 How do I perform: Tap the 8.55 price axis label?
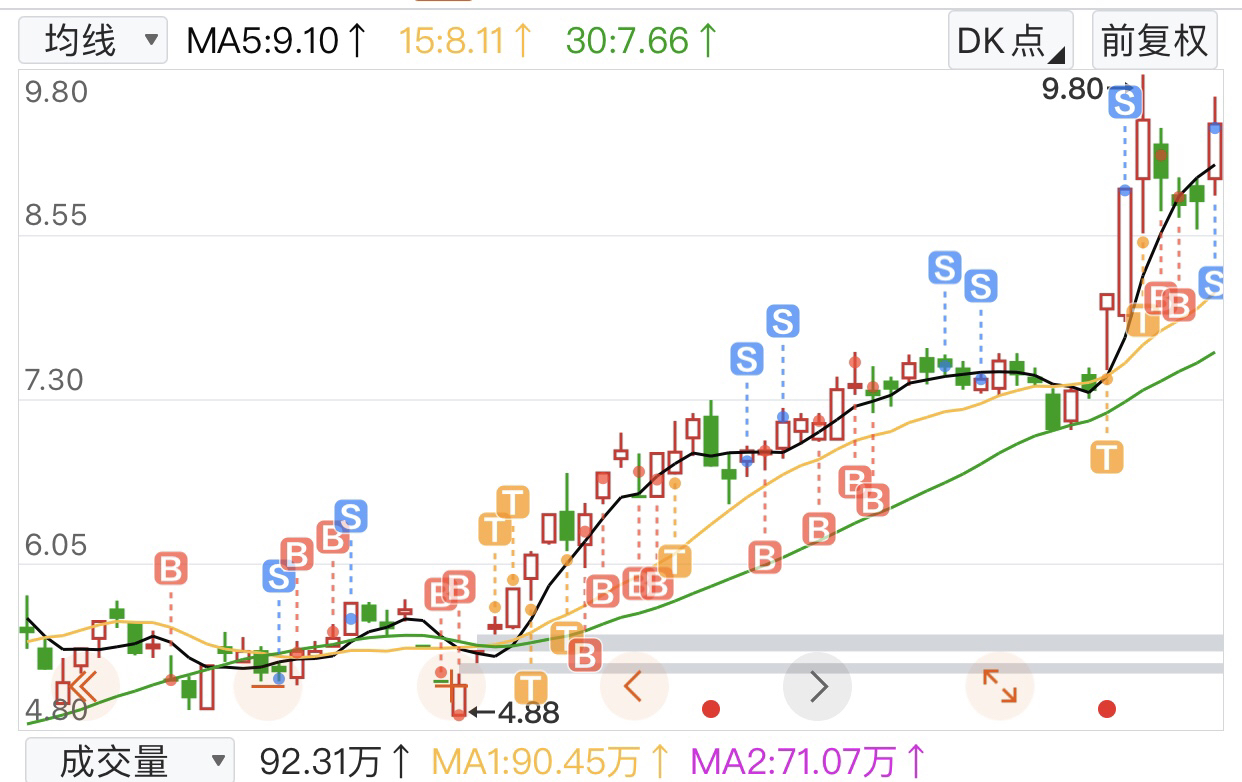(x=57, y=215)
